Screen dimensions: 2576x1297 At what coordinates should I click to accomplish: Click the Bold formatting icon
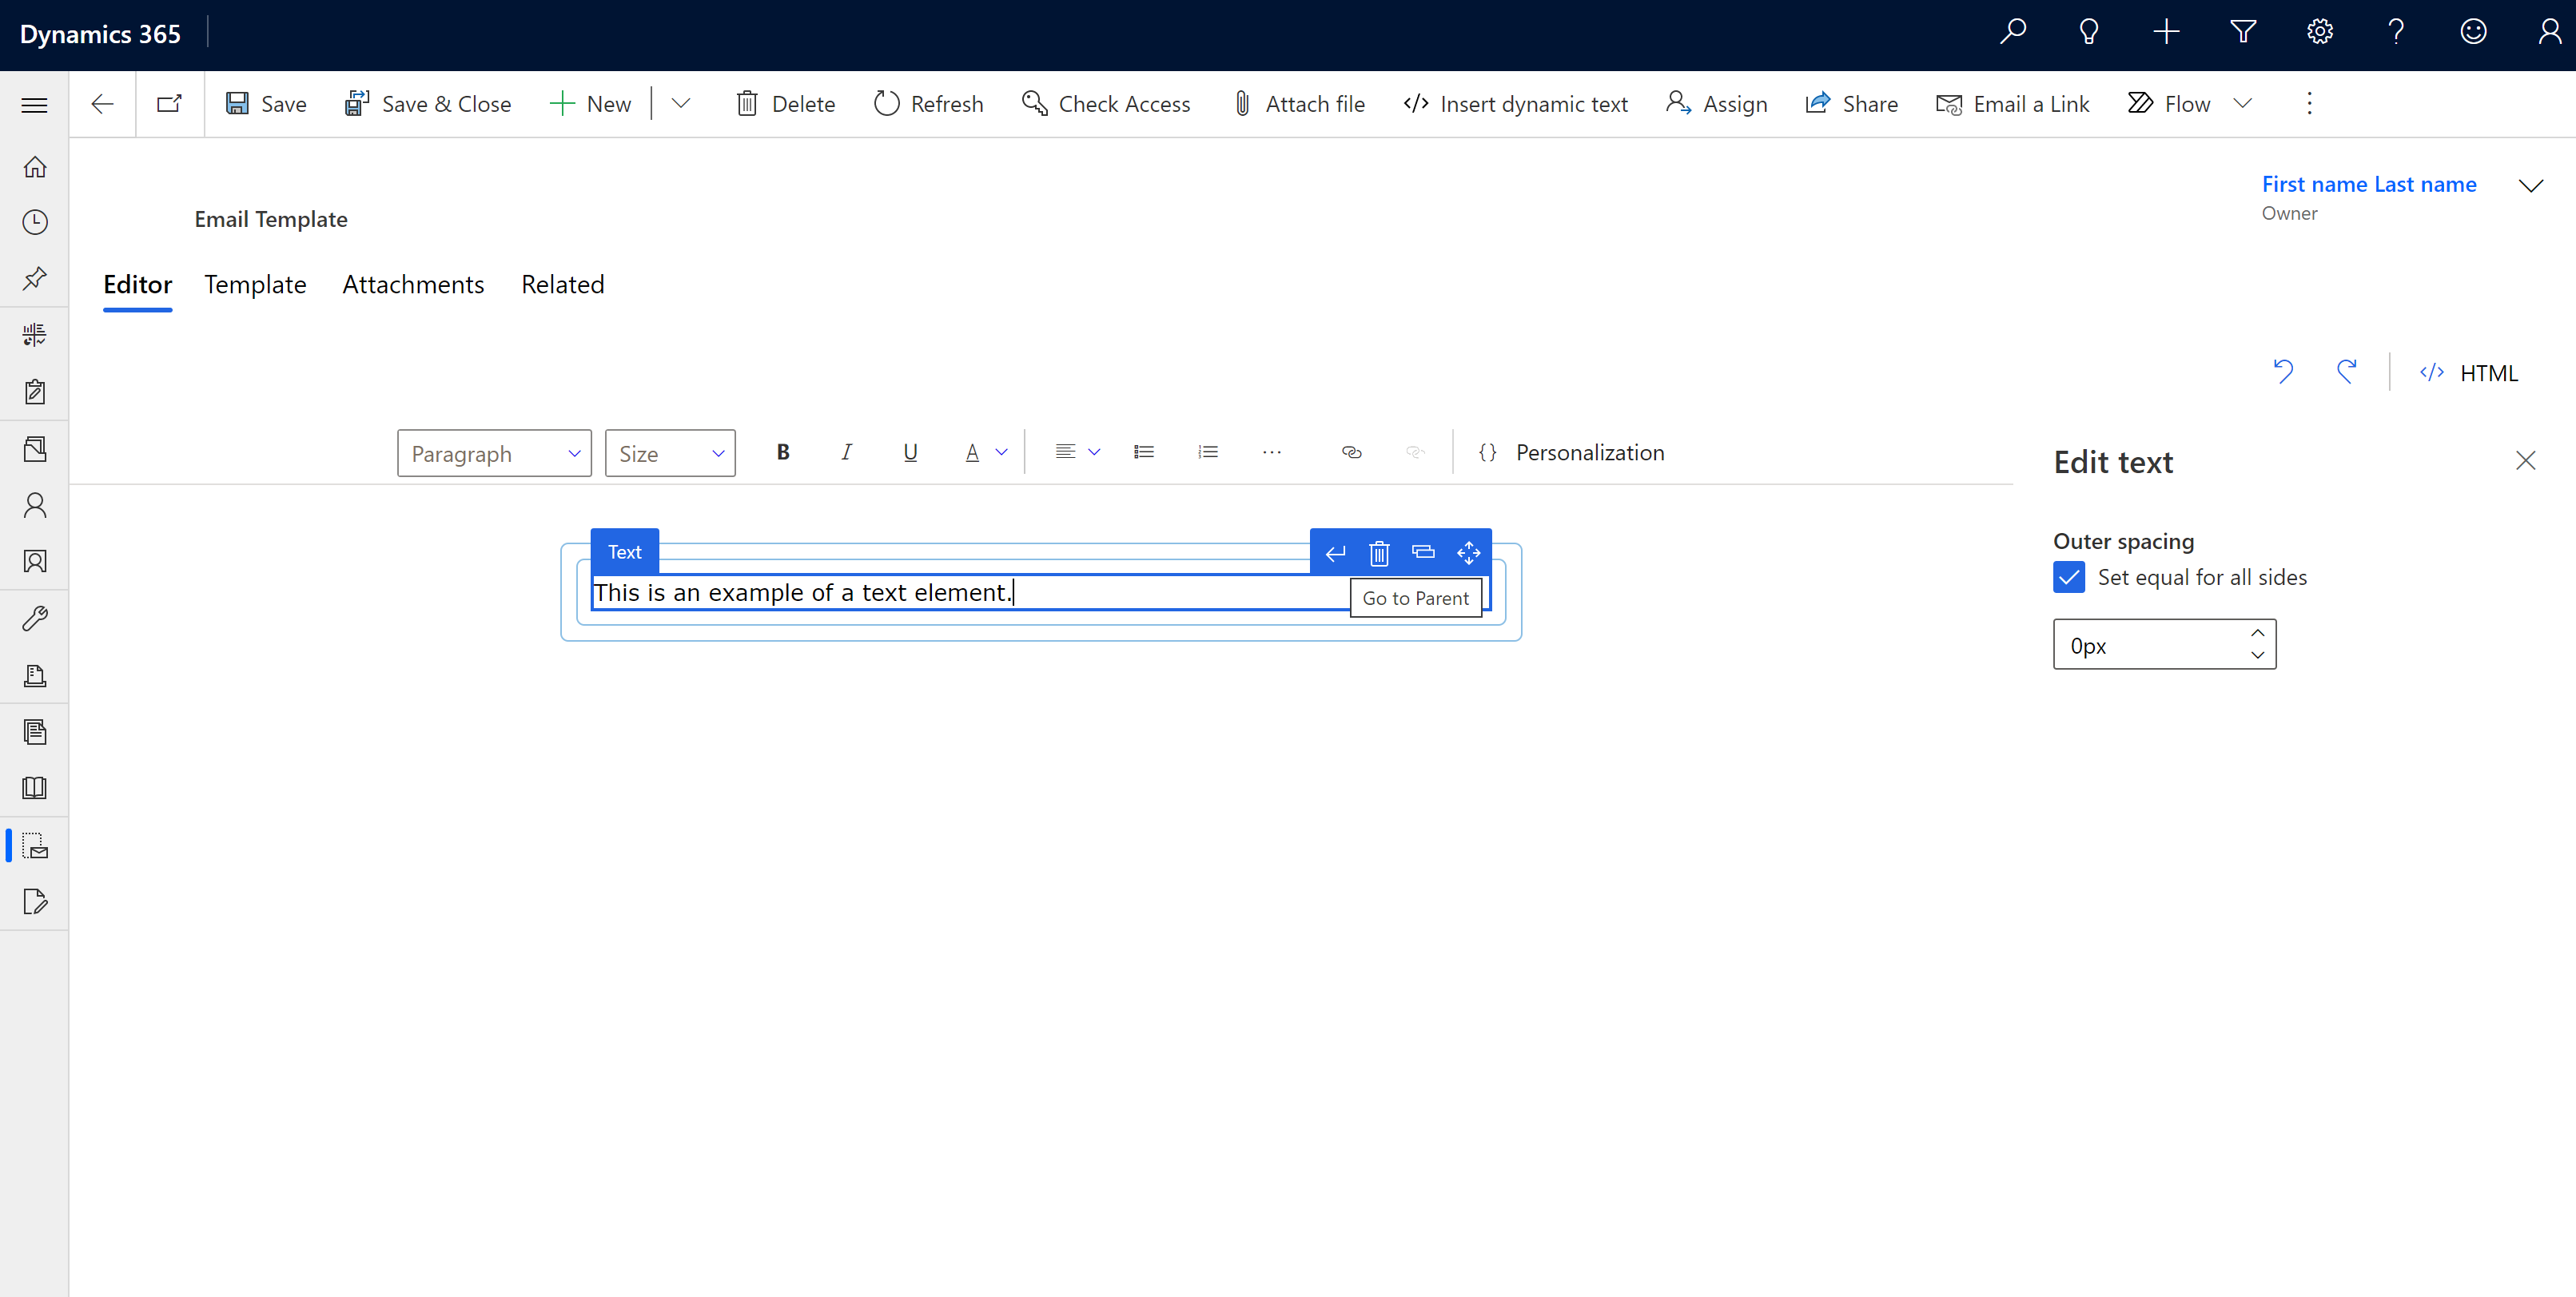tap(781, 452)
